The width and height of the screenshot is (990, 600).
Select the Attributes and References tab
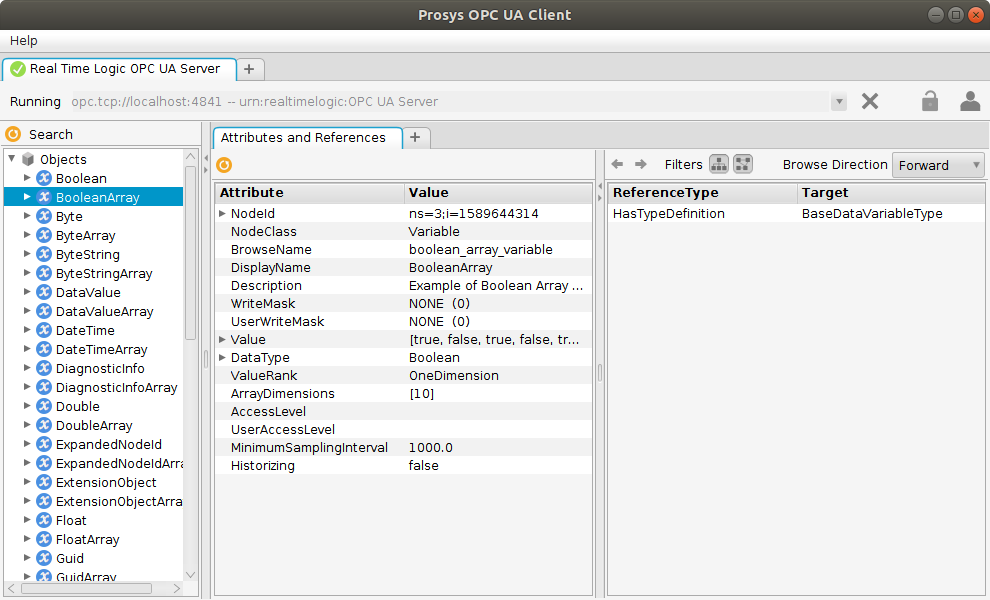coord(307,138)
